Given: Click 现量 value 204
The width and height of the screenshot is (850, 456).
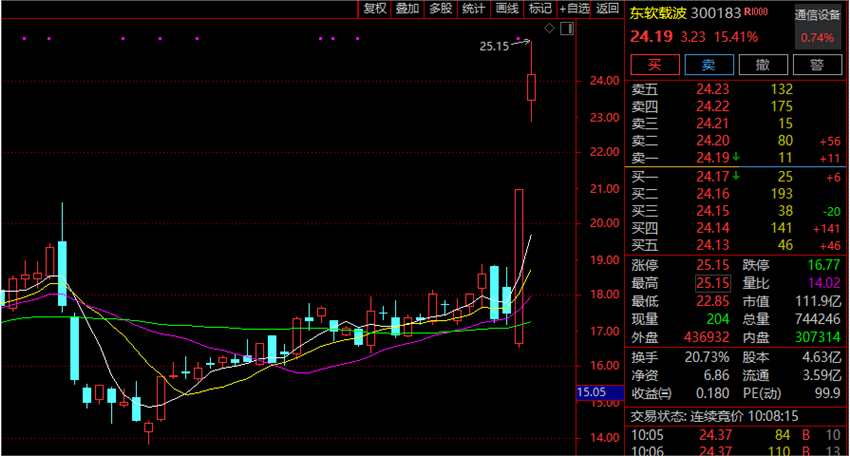Looking at the screenshot, I should (718, 319).
